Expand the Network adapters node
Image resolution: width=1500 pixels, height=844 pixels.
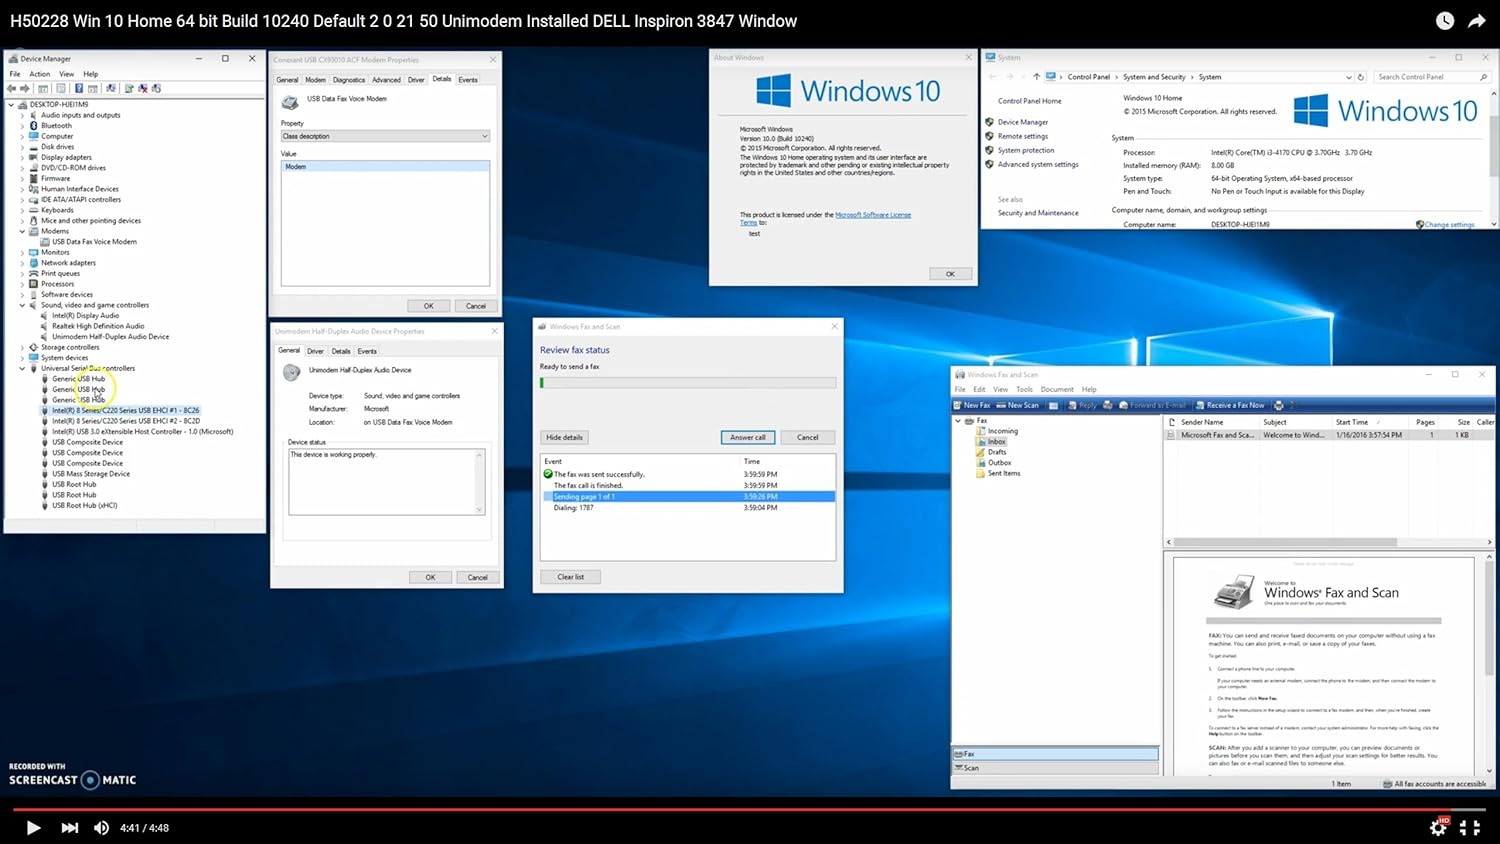22,263
